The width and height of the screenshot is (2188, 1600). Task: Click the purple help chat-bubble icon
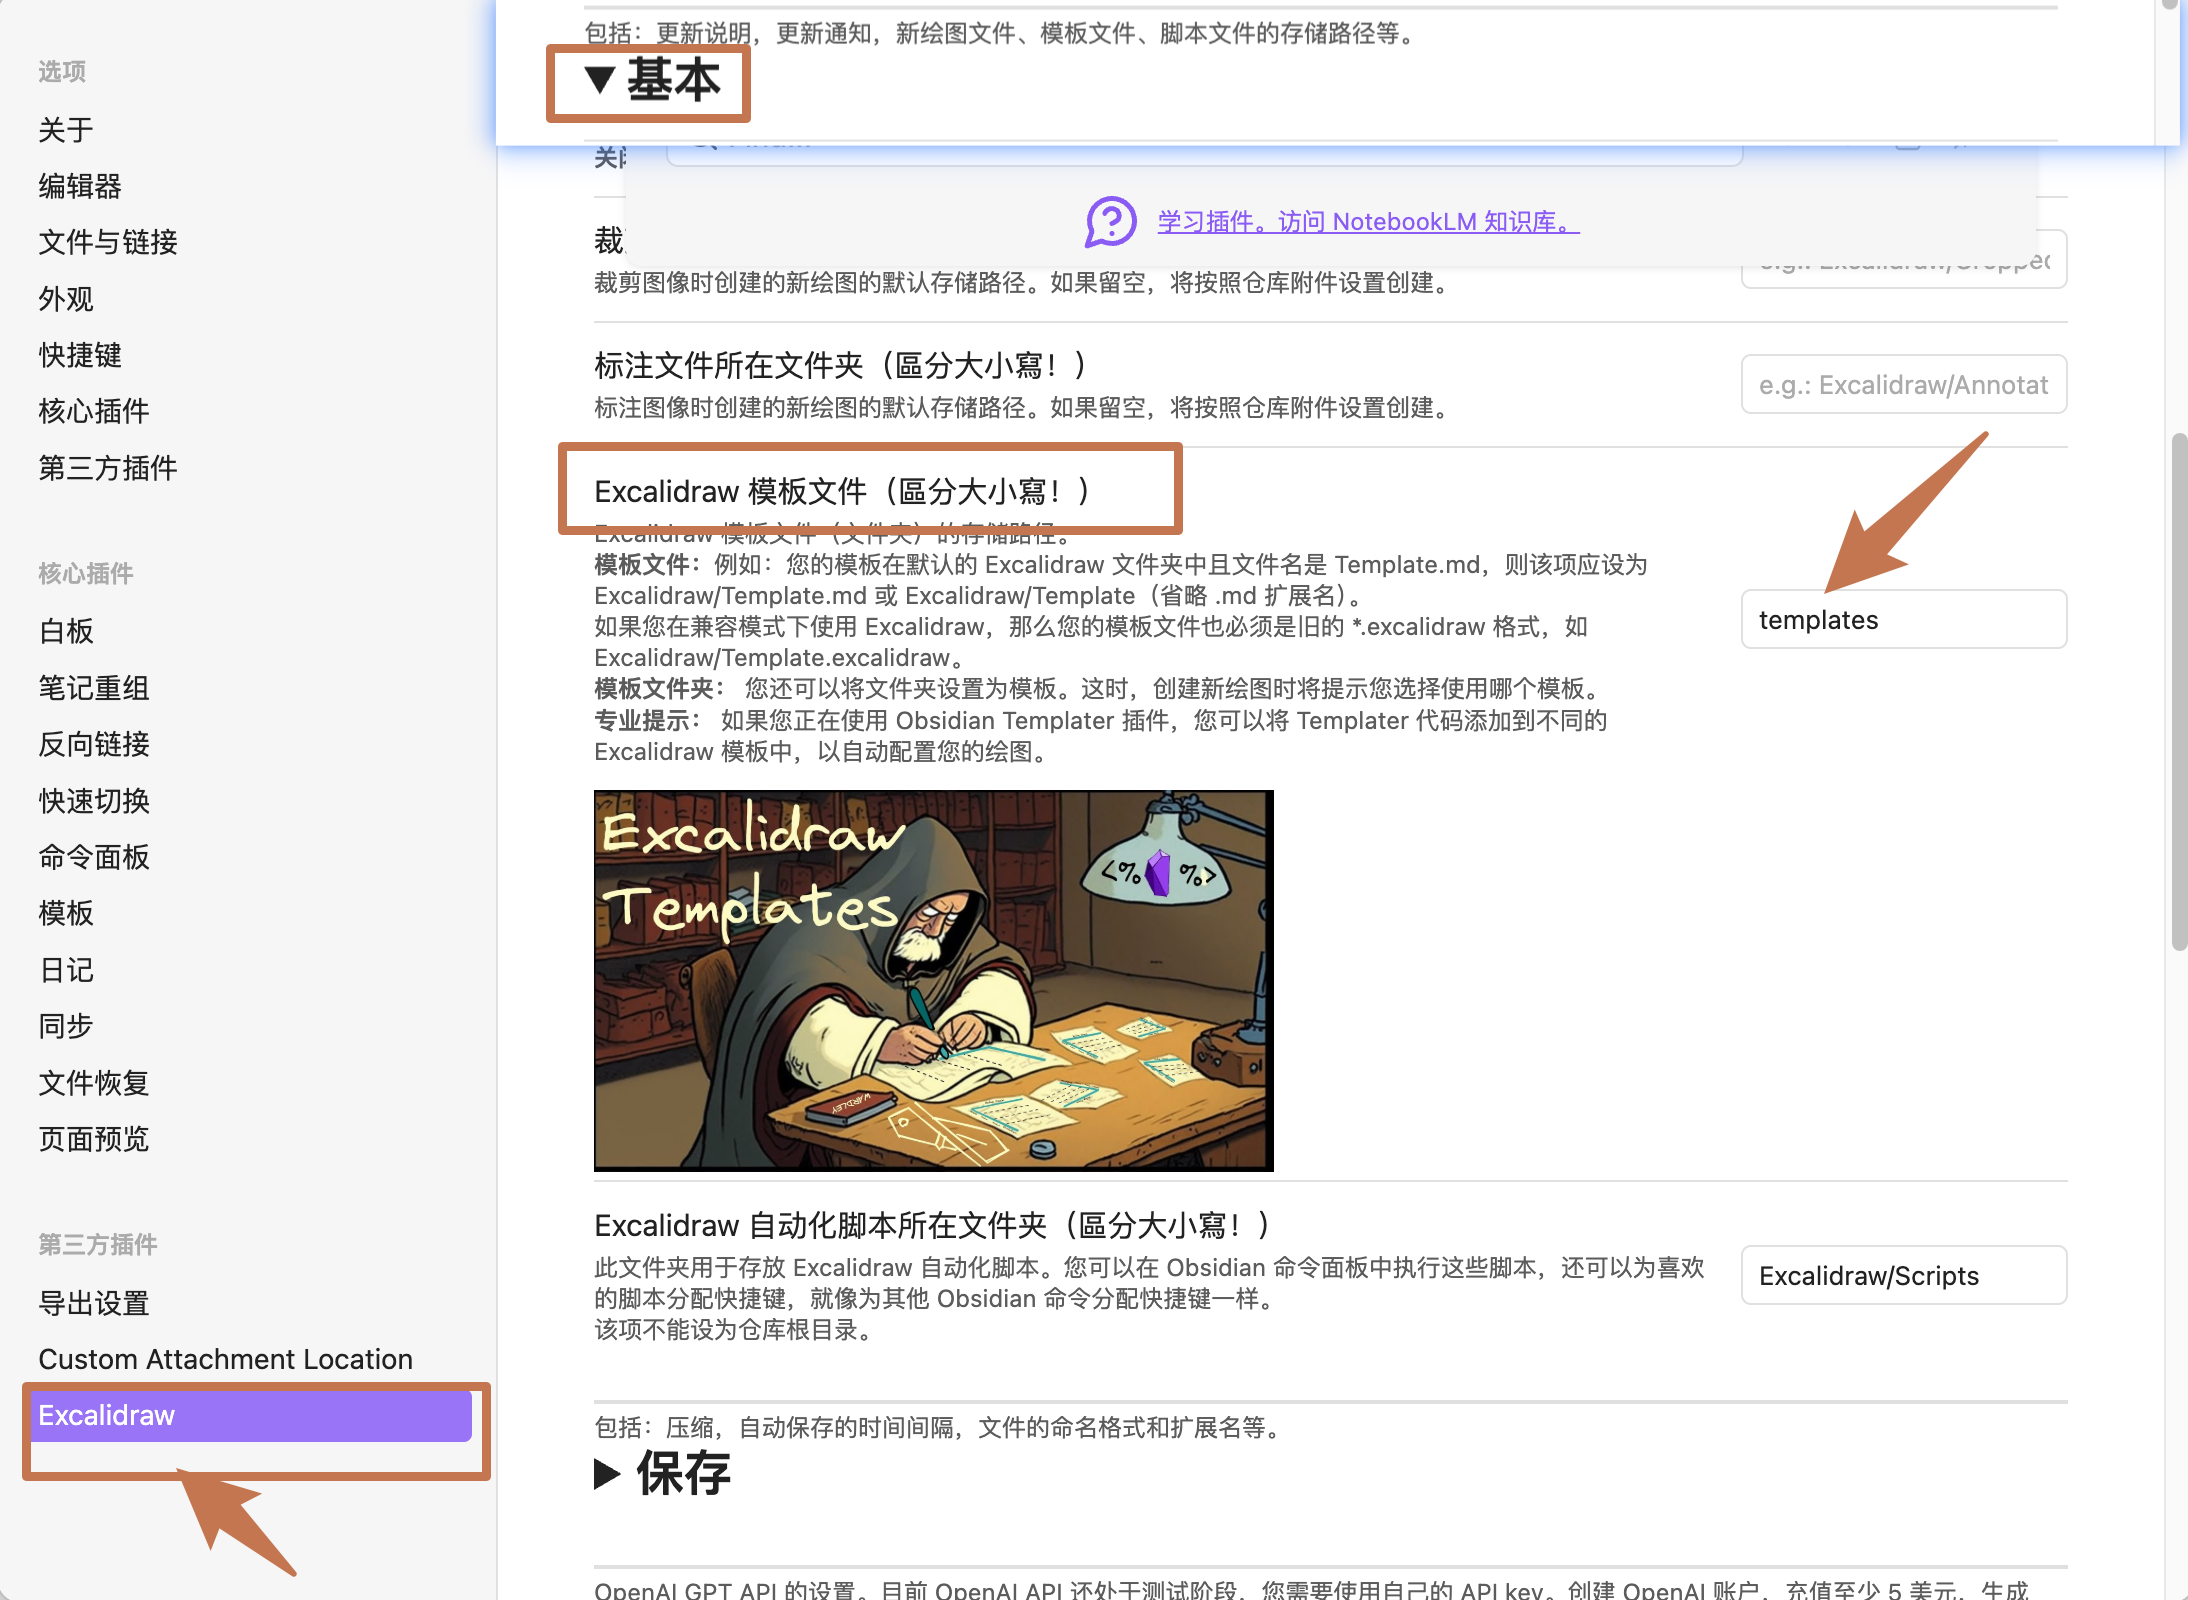click(1110, 221)
